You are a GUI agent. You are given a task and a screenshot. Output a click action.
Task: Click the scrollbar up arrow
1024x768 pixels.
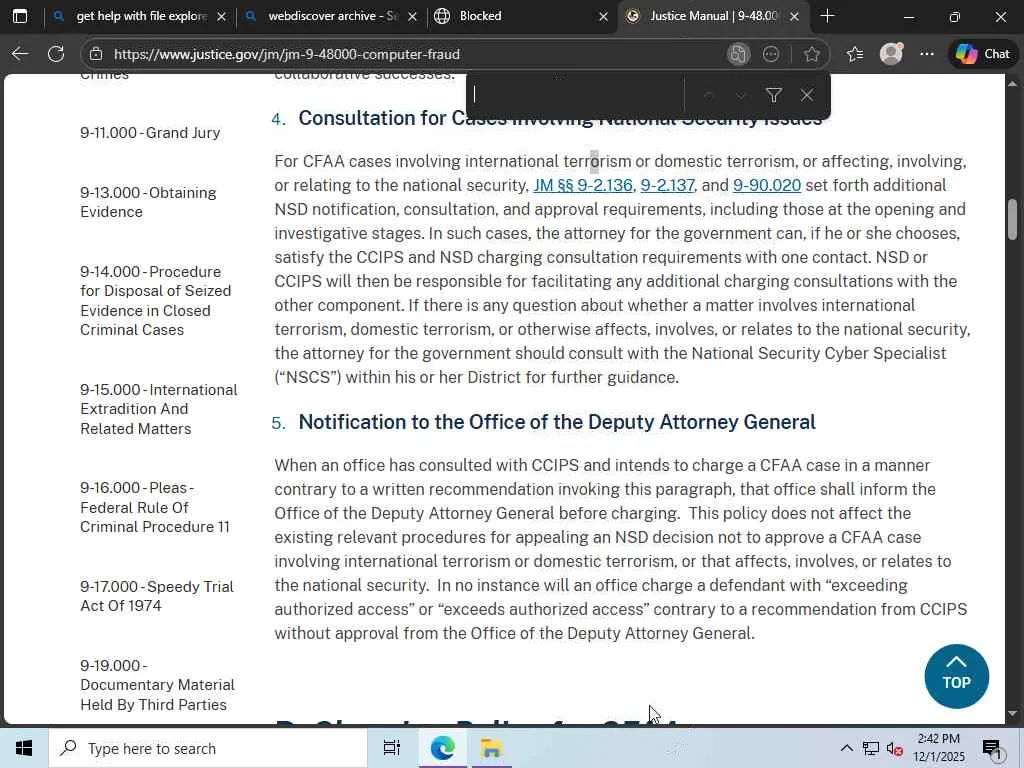click(x=1013, y=83)
